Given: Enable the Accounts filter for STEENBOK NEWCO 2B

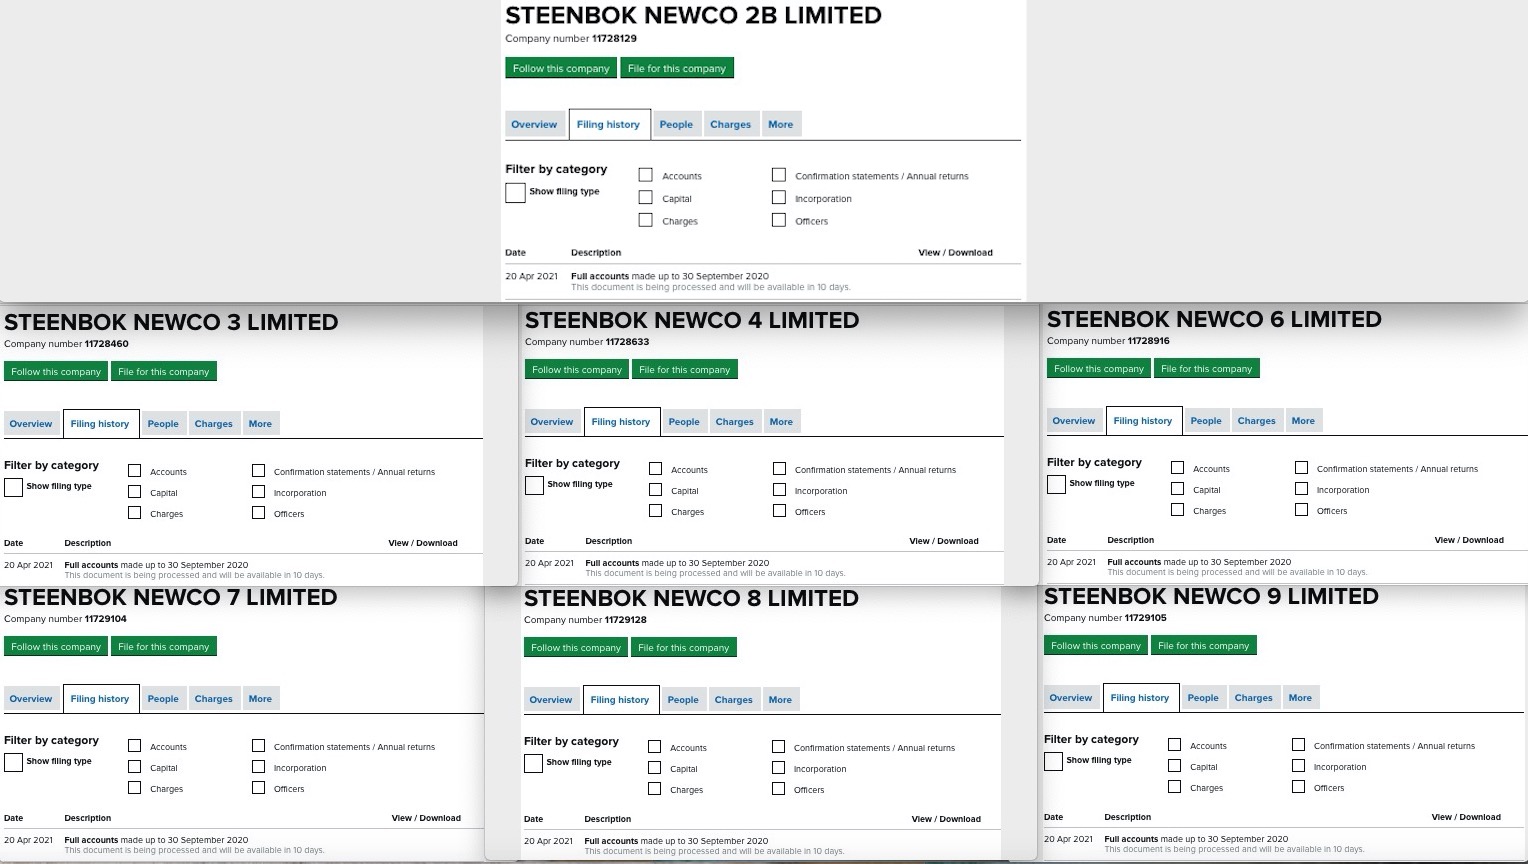Looking at the screenshot, I should pos(645,173).
